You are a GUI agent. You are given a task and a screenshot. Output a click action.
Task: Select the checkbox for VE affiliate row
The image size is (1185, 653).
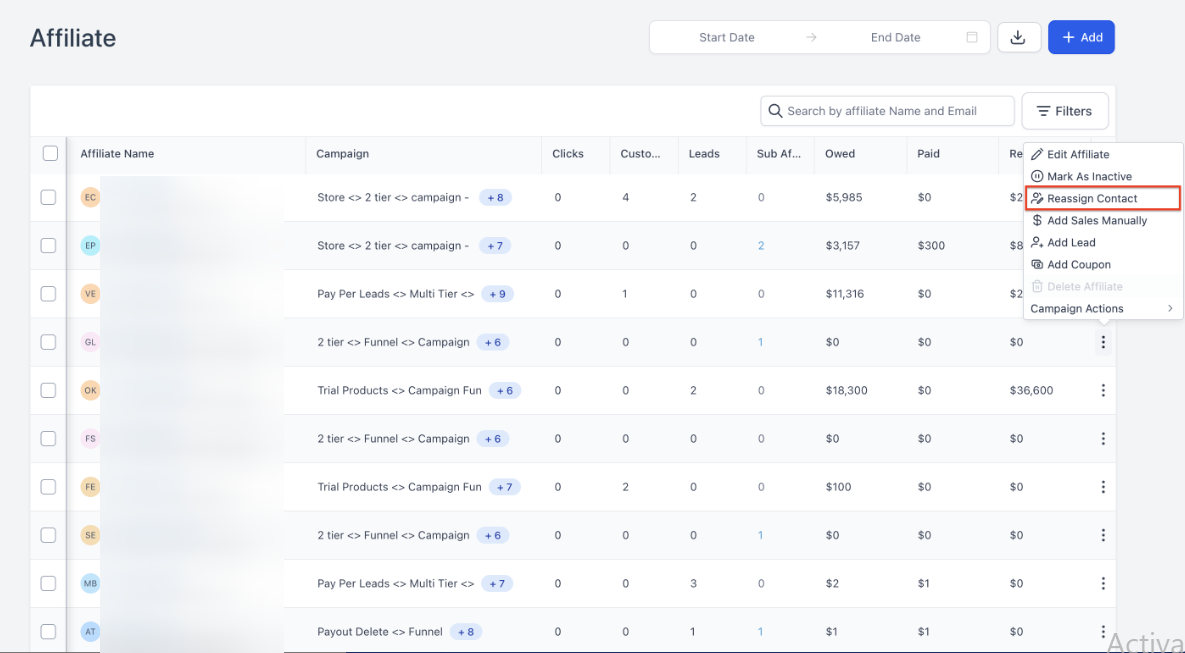pyautogui.click(x=48, y=294)
